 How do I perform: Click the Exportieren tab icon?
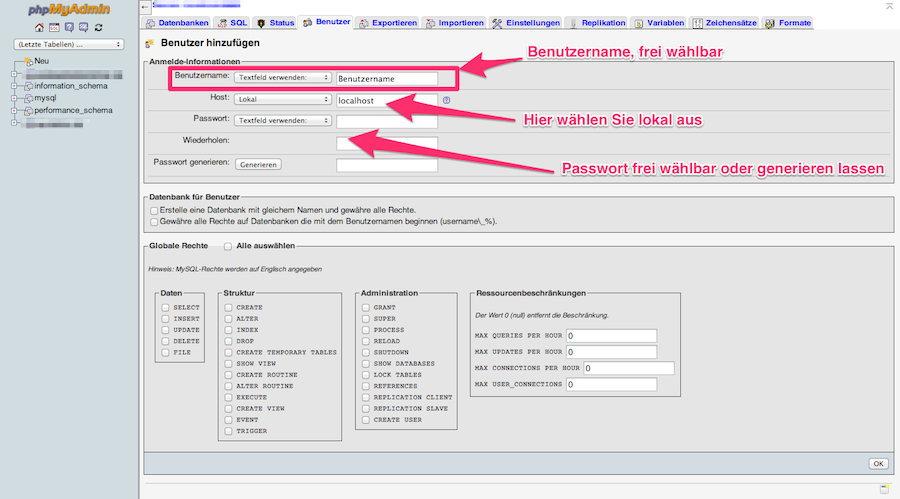tap(364, 23)
